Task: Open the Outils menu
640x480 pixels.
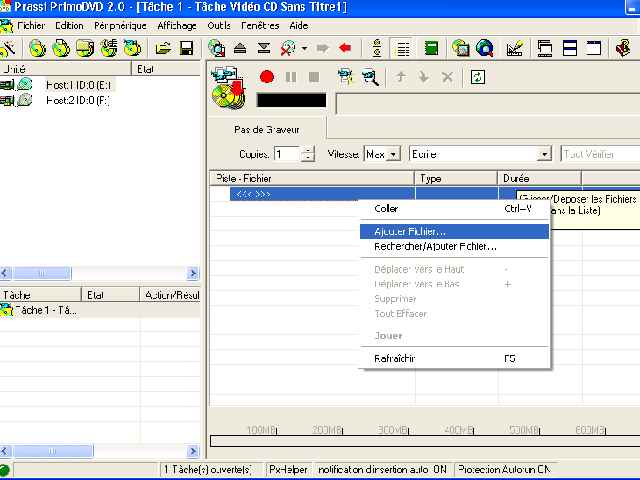Action: click(x=219, y=25)
